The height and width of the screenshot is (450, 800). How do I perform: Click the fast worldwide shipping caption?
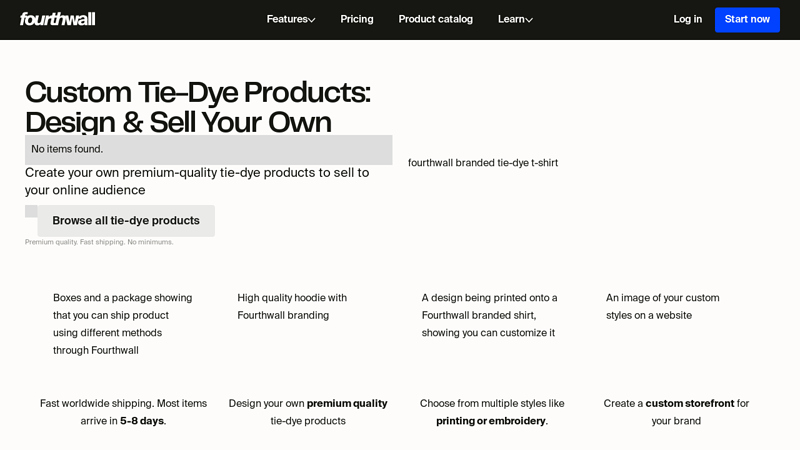pyautogui.click(x=123, y=411)
